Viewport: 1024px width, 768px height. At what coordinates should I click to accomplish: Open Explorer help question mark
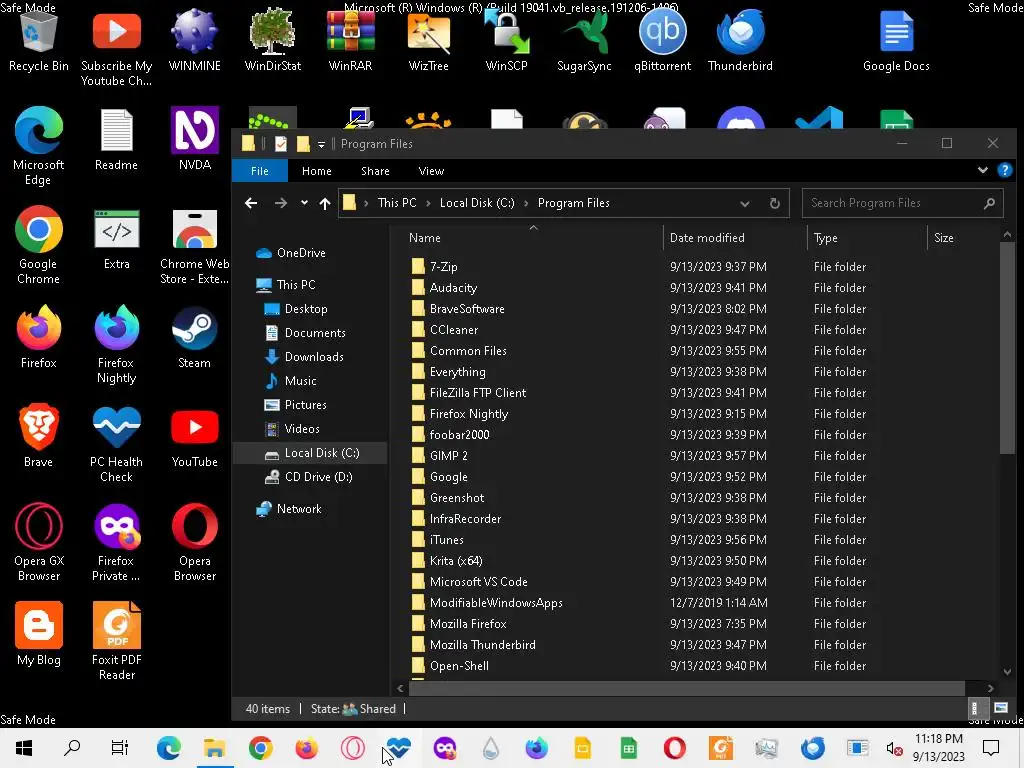point(1004,170)
